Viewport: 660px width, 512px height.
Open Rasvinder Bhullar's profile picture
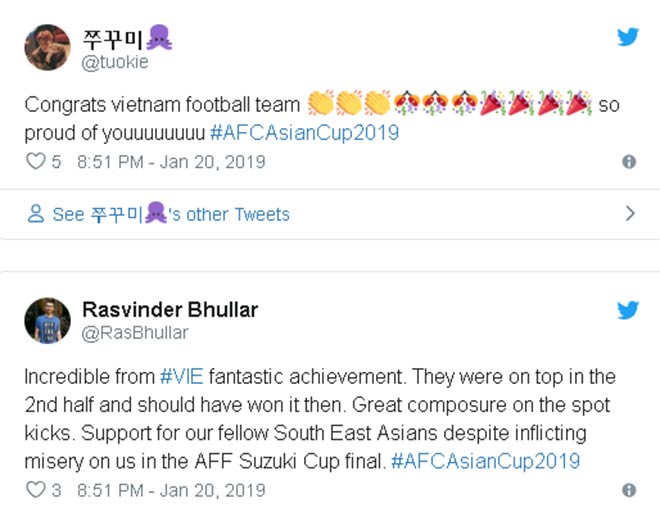tap(47, 320)
